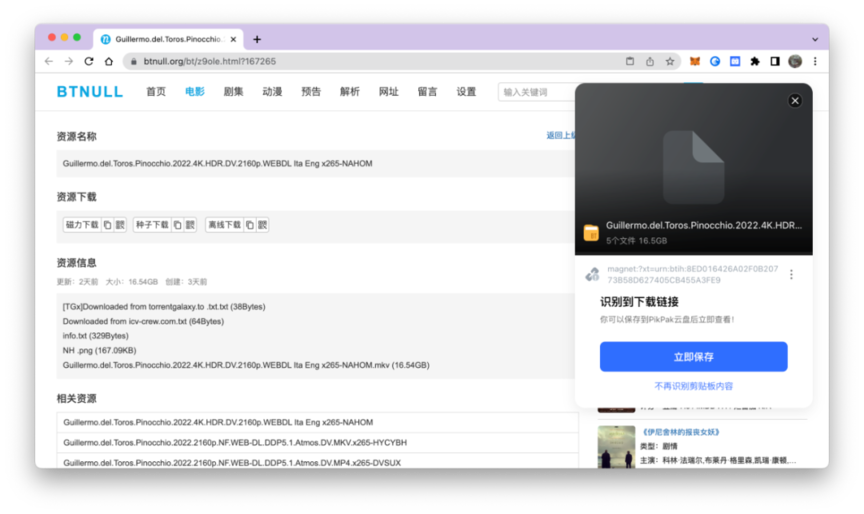864x514 pixels.
Task: Open the 首页 navigation item
Action: pyautogui.click(x=156, y=91)
